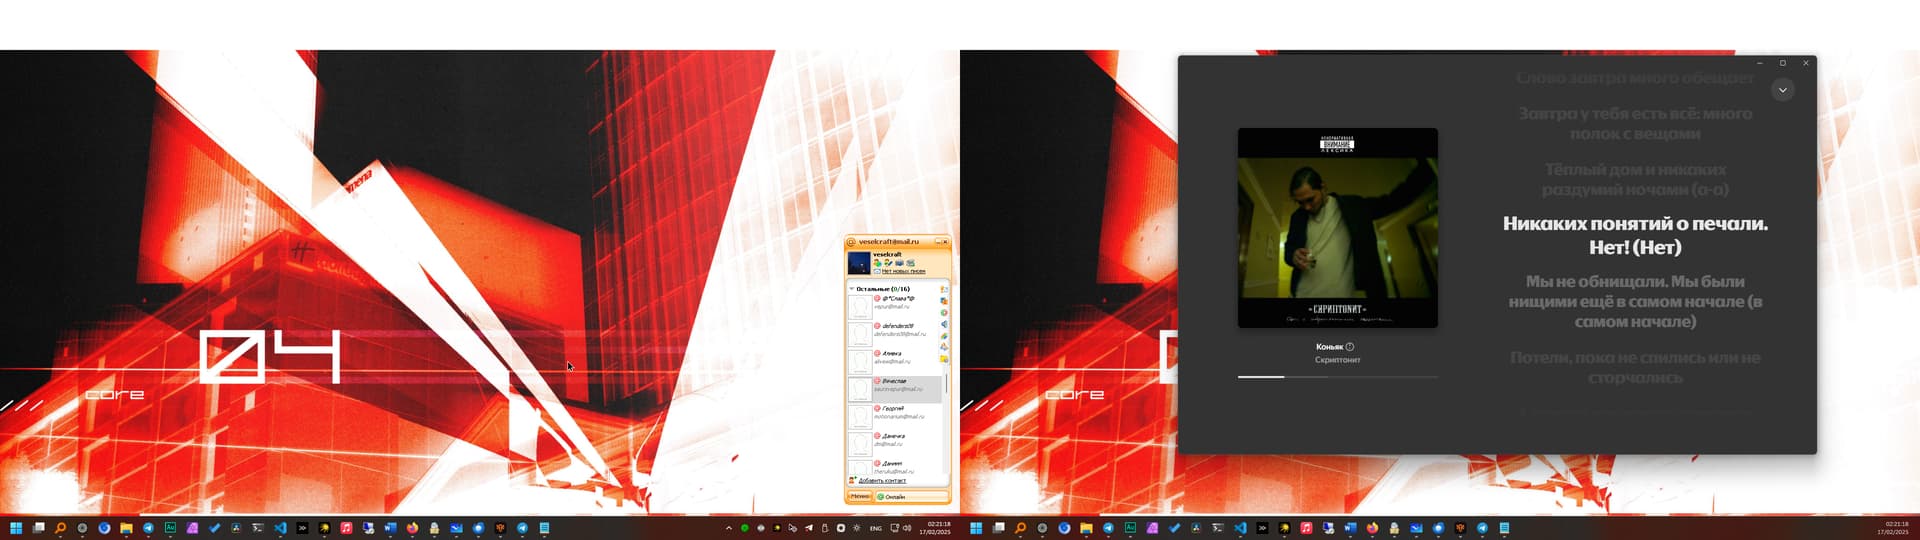Open Start menu on left monitor taskbar
Viewport: 1920px width, 540px height.
[16, 528]
